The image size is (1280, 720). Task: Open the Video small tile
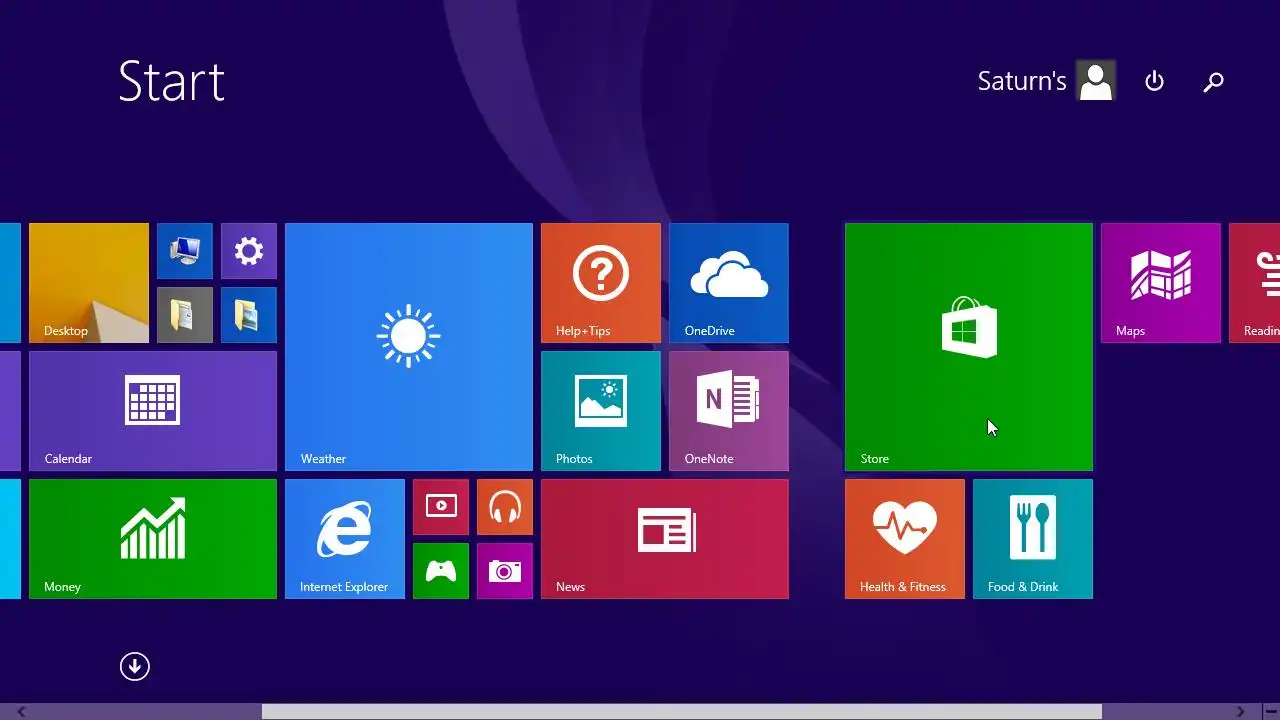[x=441, y=507]
